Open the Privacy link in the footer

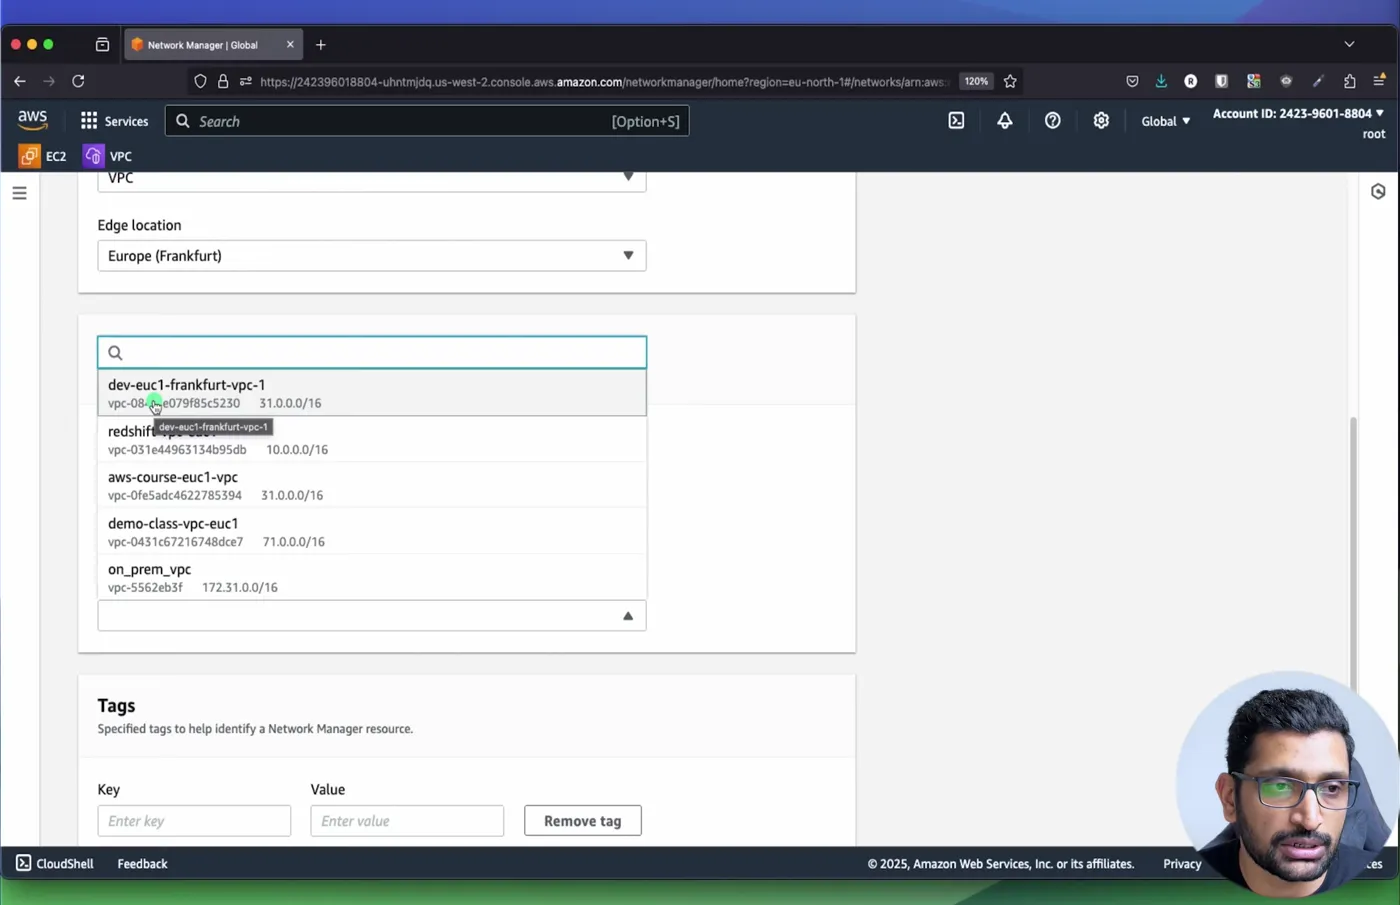click(1182, 864)
